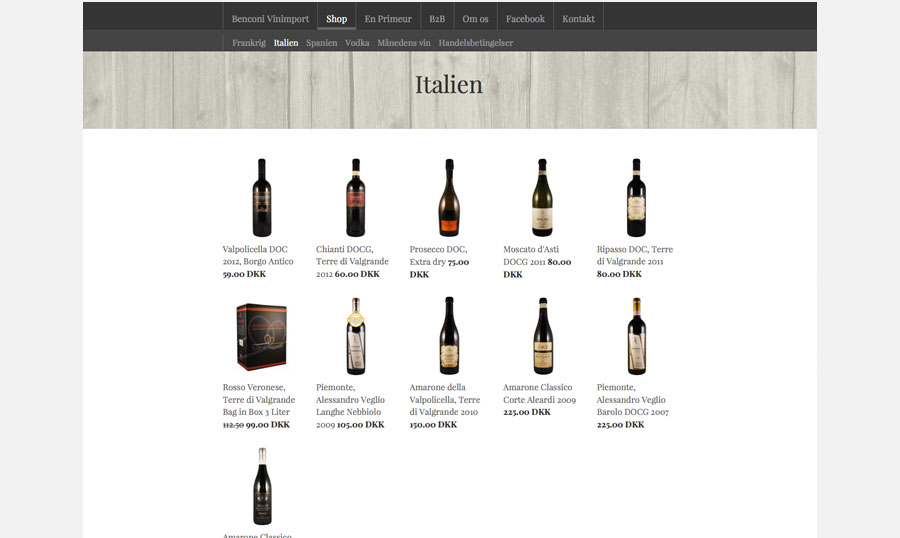Go to the B2B page
This screenshot has height=538, width=900.
point(437,19)
